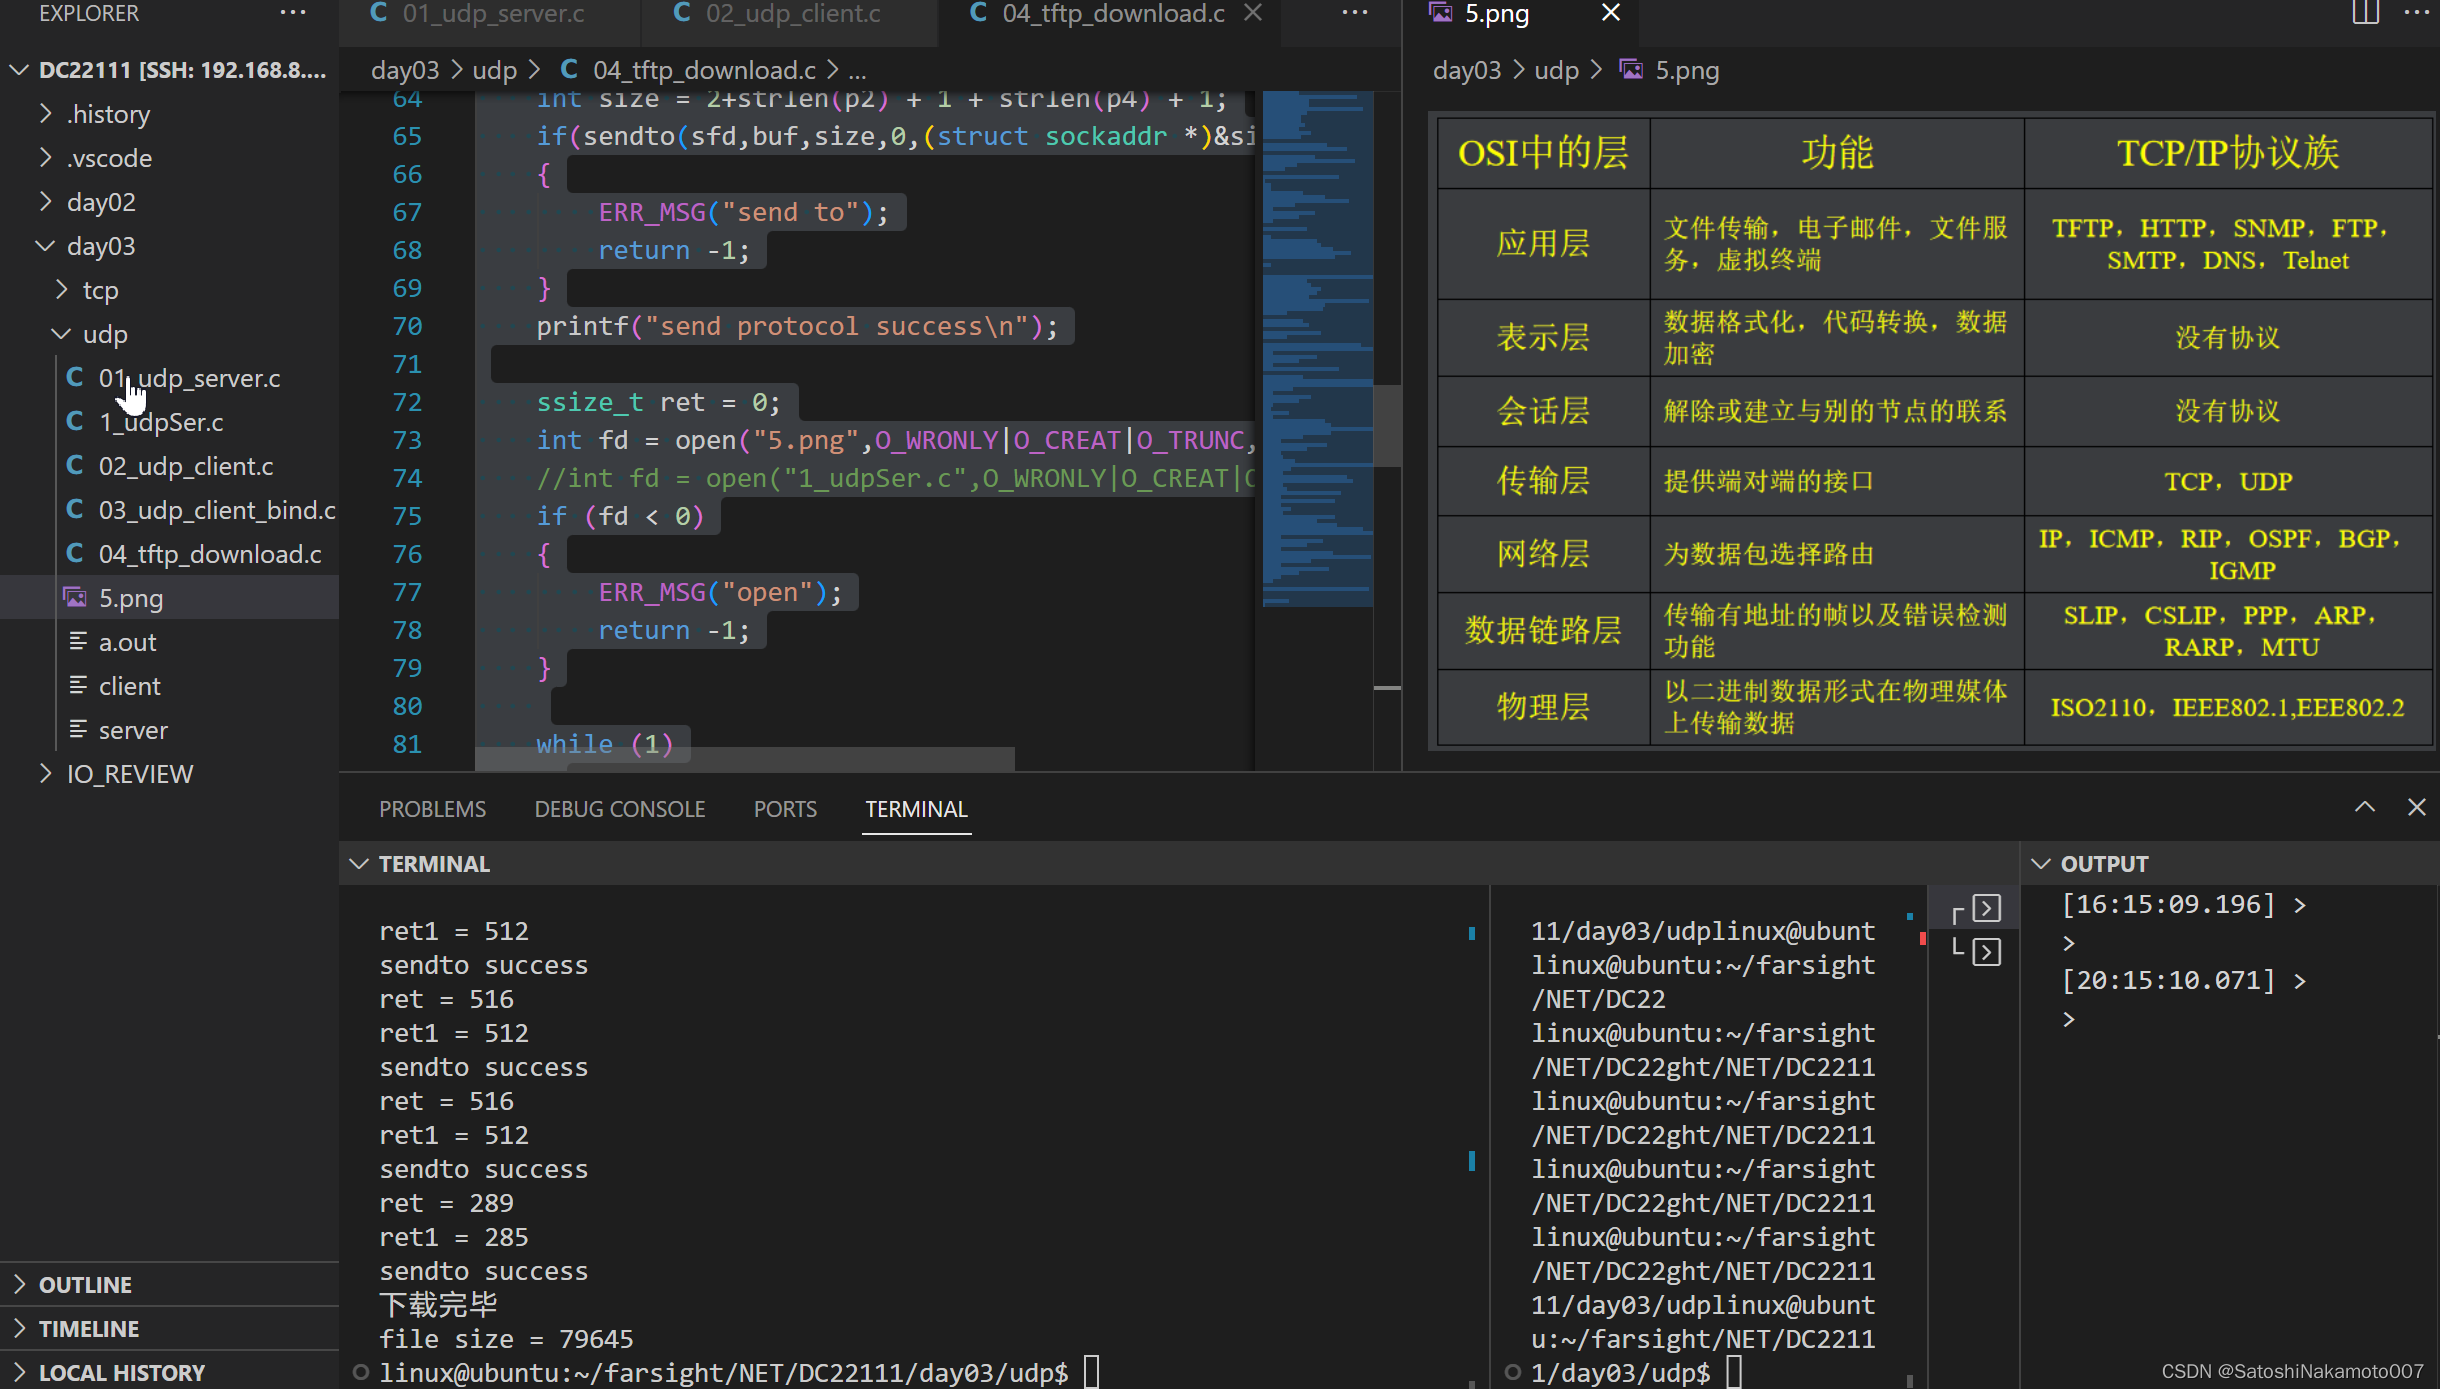Open the PORTS panel tab
This screenshot has height=1389, width=2440.
click(785, 809)
